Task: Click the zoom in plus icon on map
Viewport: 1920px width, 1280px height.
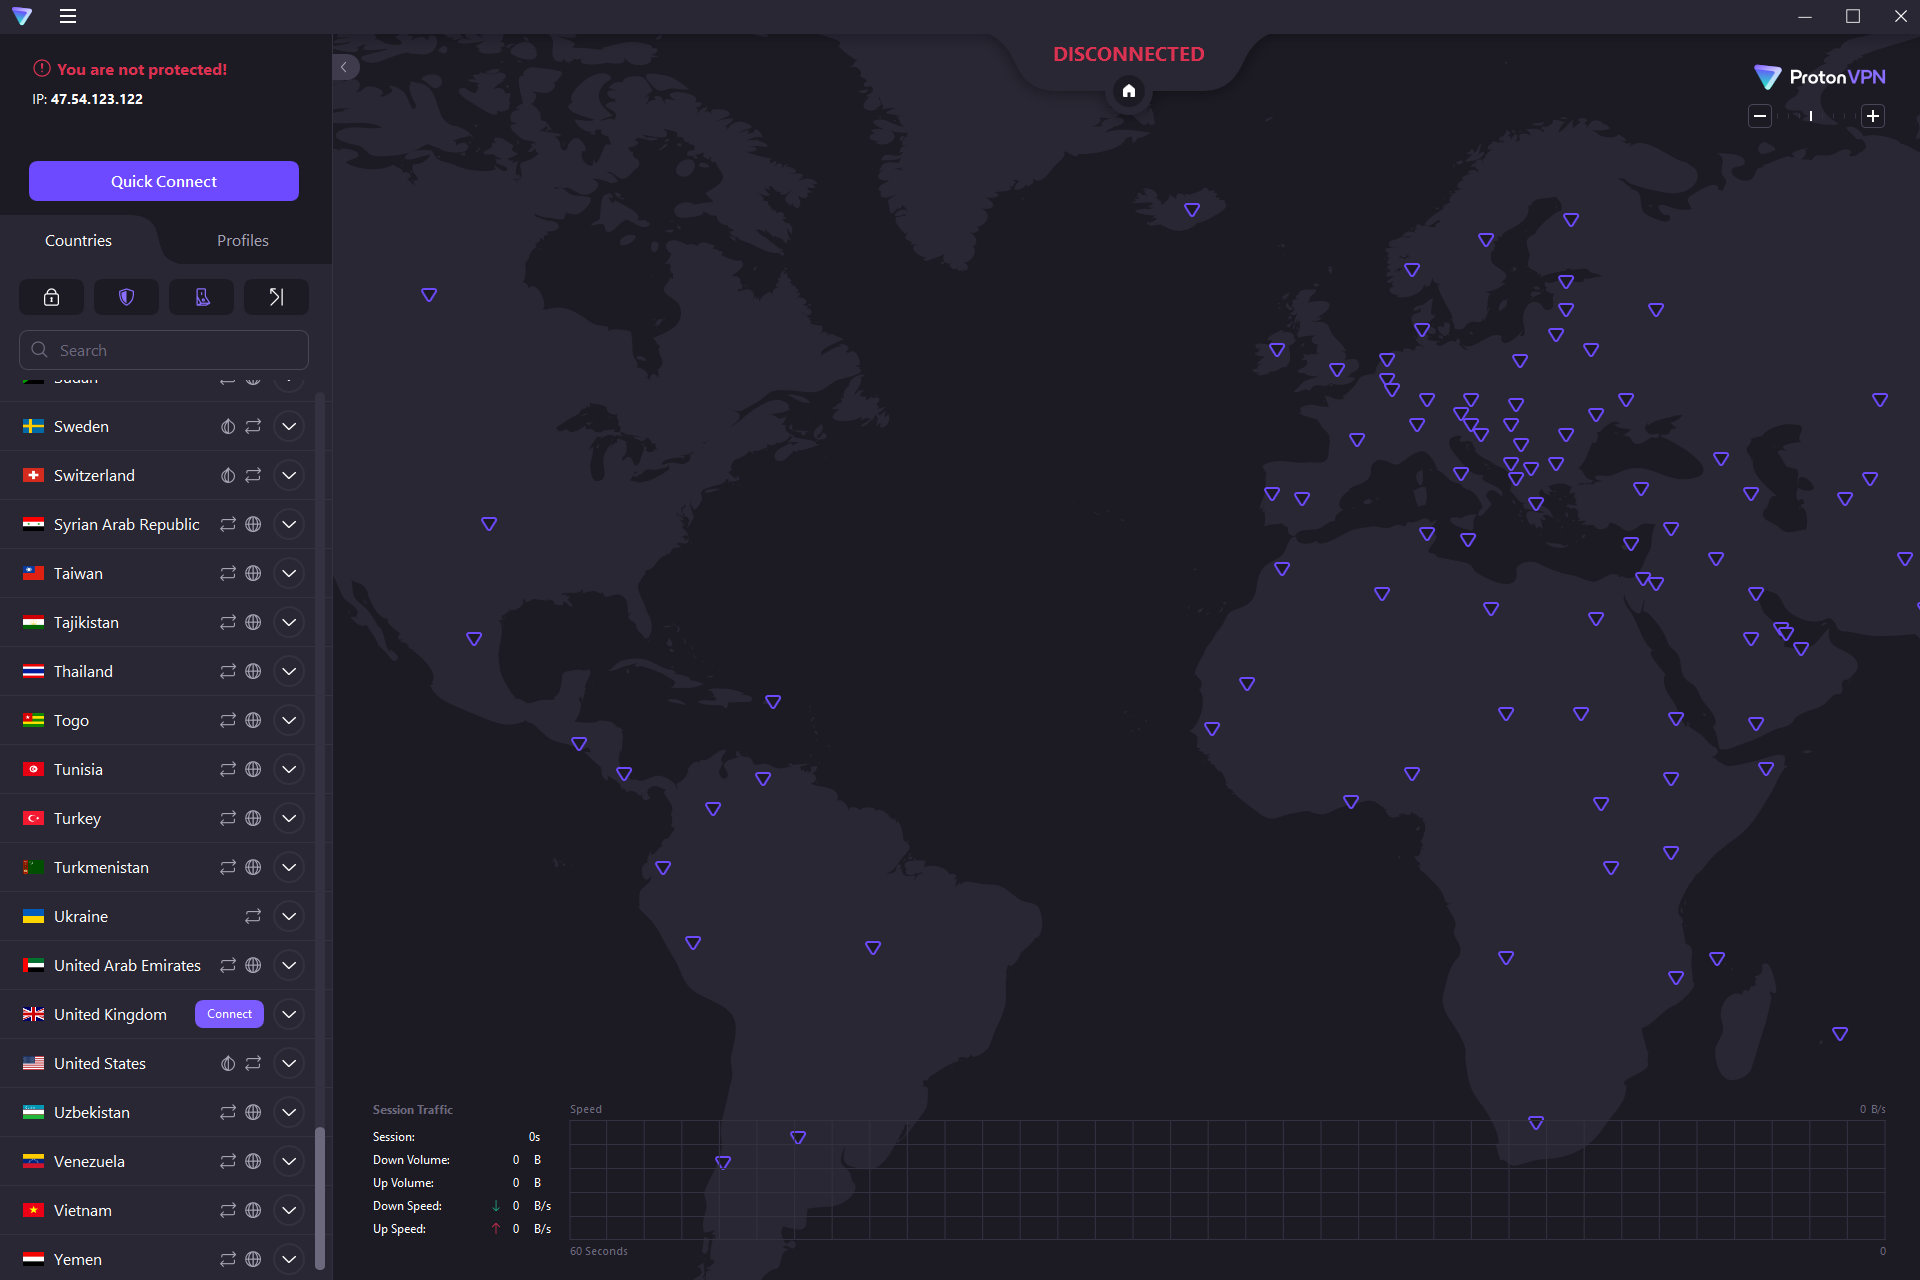Action: click(1873, 116)
